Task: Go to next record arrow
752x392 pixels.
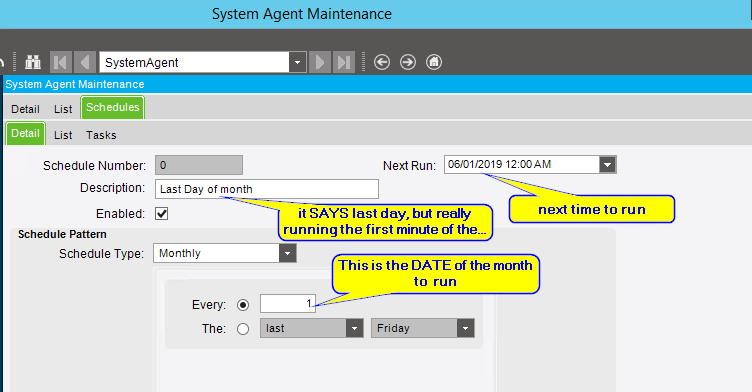Action: [x=320, y=62]
